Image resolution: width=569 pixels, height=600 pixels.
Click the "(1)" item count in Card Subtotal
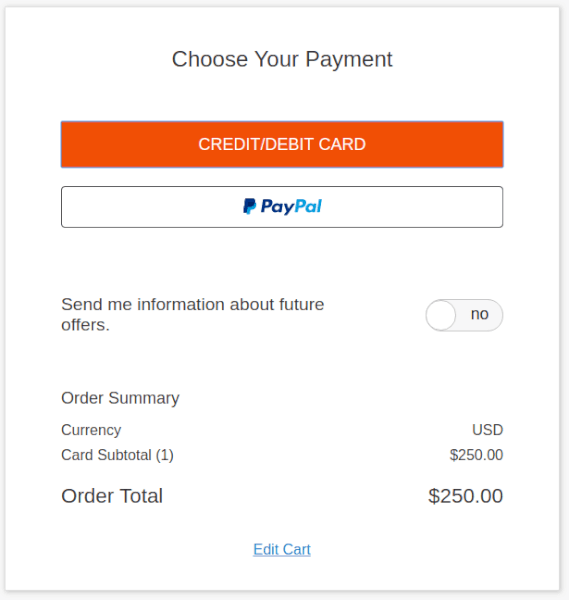[165, 455]
